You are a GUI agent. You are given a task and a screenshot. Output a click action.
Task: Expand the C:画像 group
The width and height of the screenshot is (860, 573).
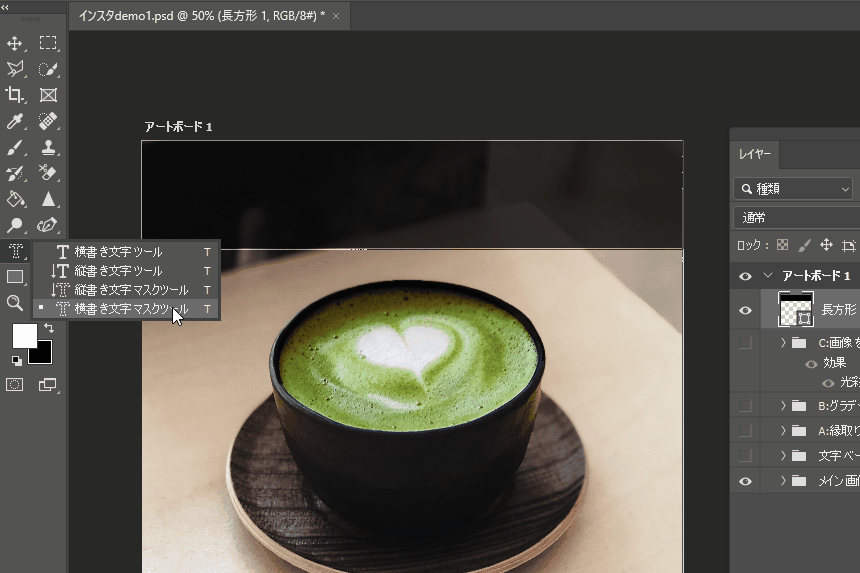[x=783, y=343]
